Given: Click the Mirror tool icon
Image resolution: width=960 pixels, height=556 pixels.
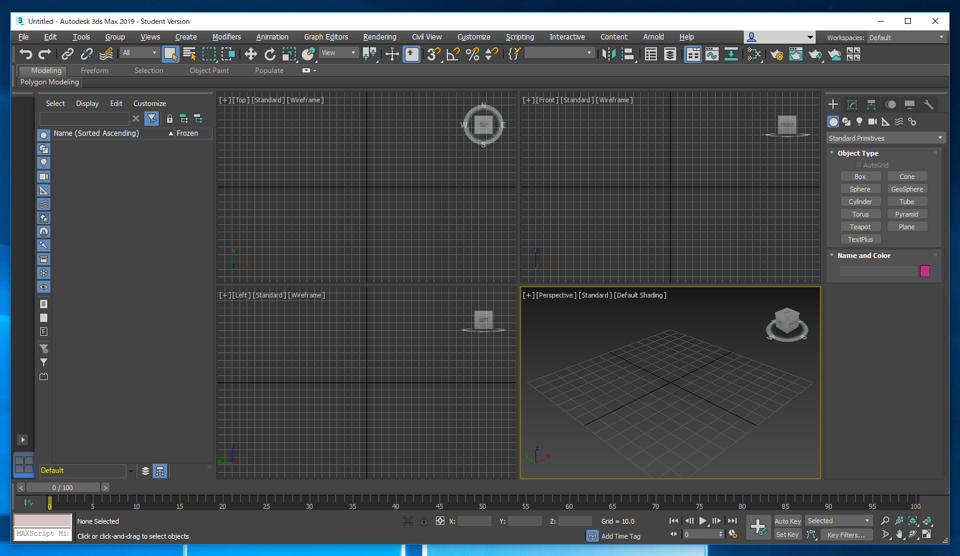Looking at the screenshot, I should click(608, 54).
